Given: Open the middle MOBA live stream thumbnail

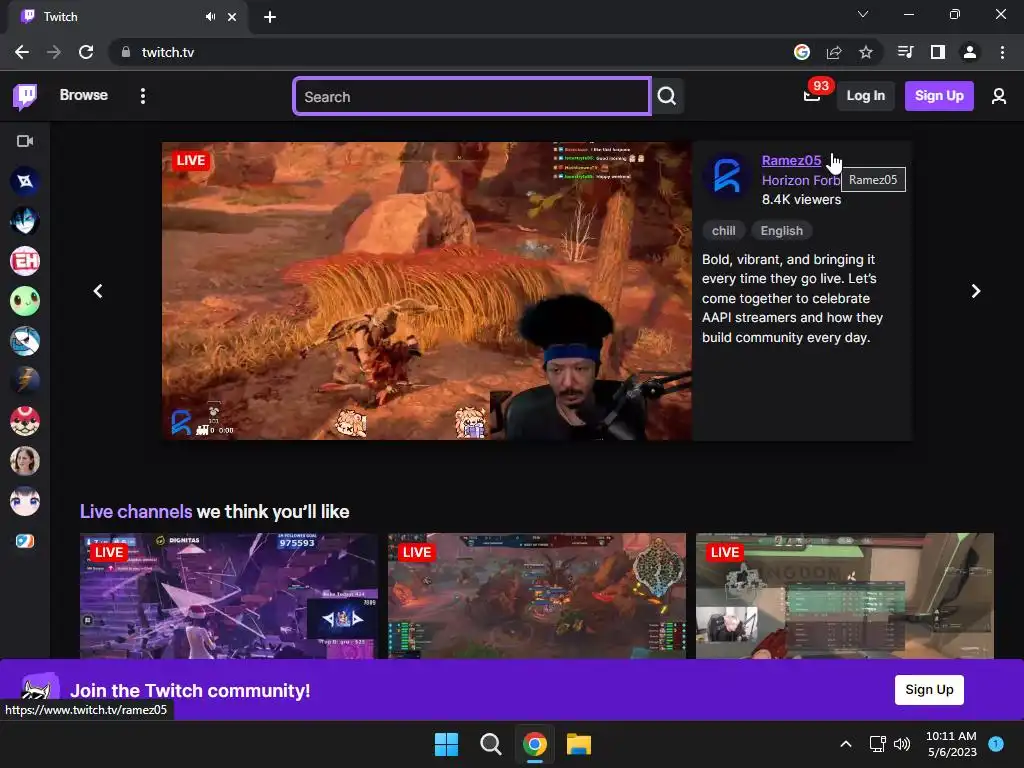Looking at the screenshot, I should 537,596.
